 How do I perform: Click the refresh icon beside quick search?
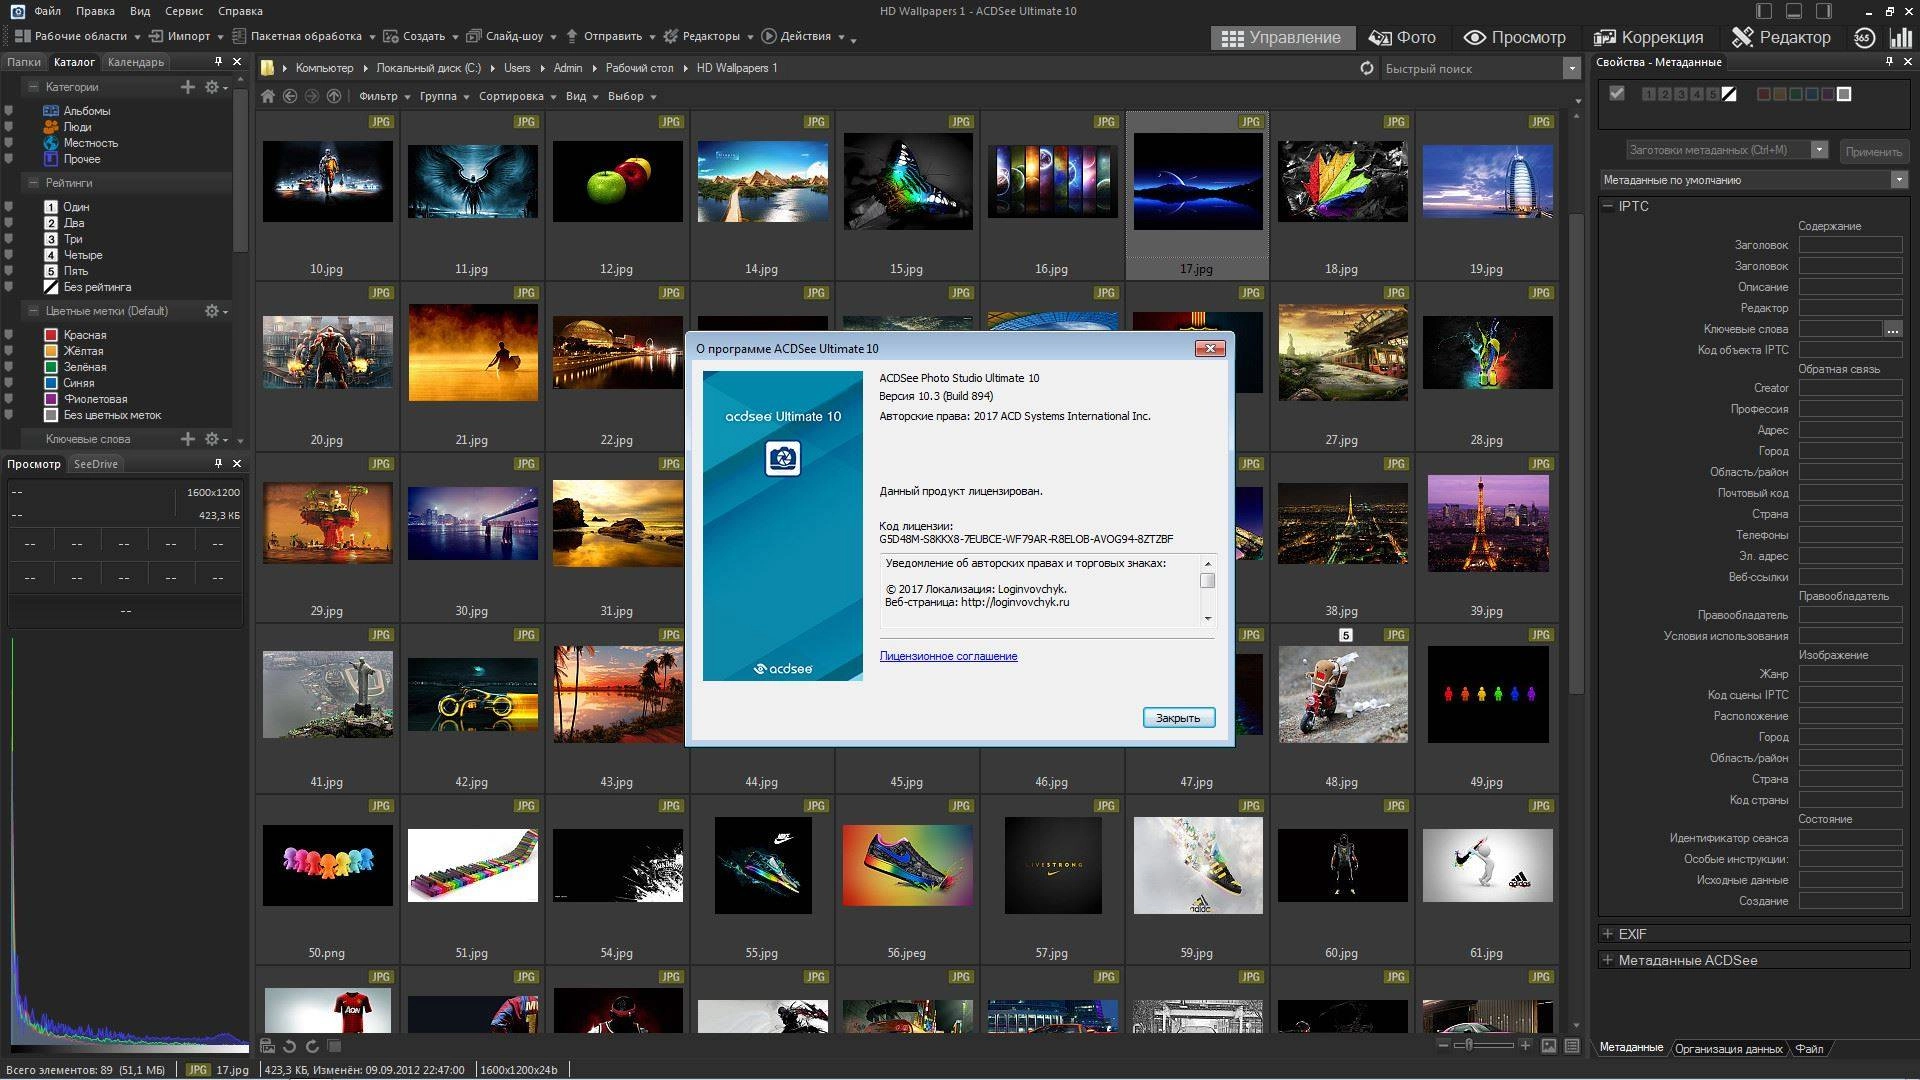point(1367,68)
